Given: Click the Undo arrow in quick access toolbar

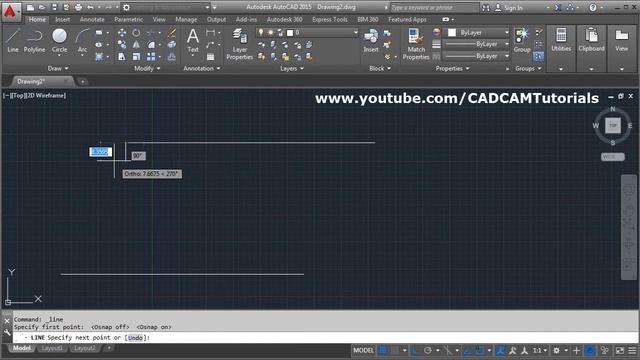Looking at the screenshot, I should 90,7.
